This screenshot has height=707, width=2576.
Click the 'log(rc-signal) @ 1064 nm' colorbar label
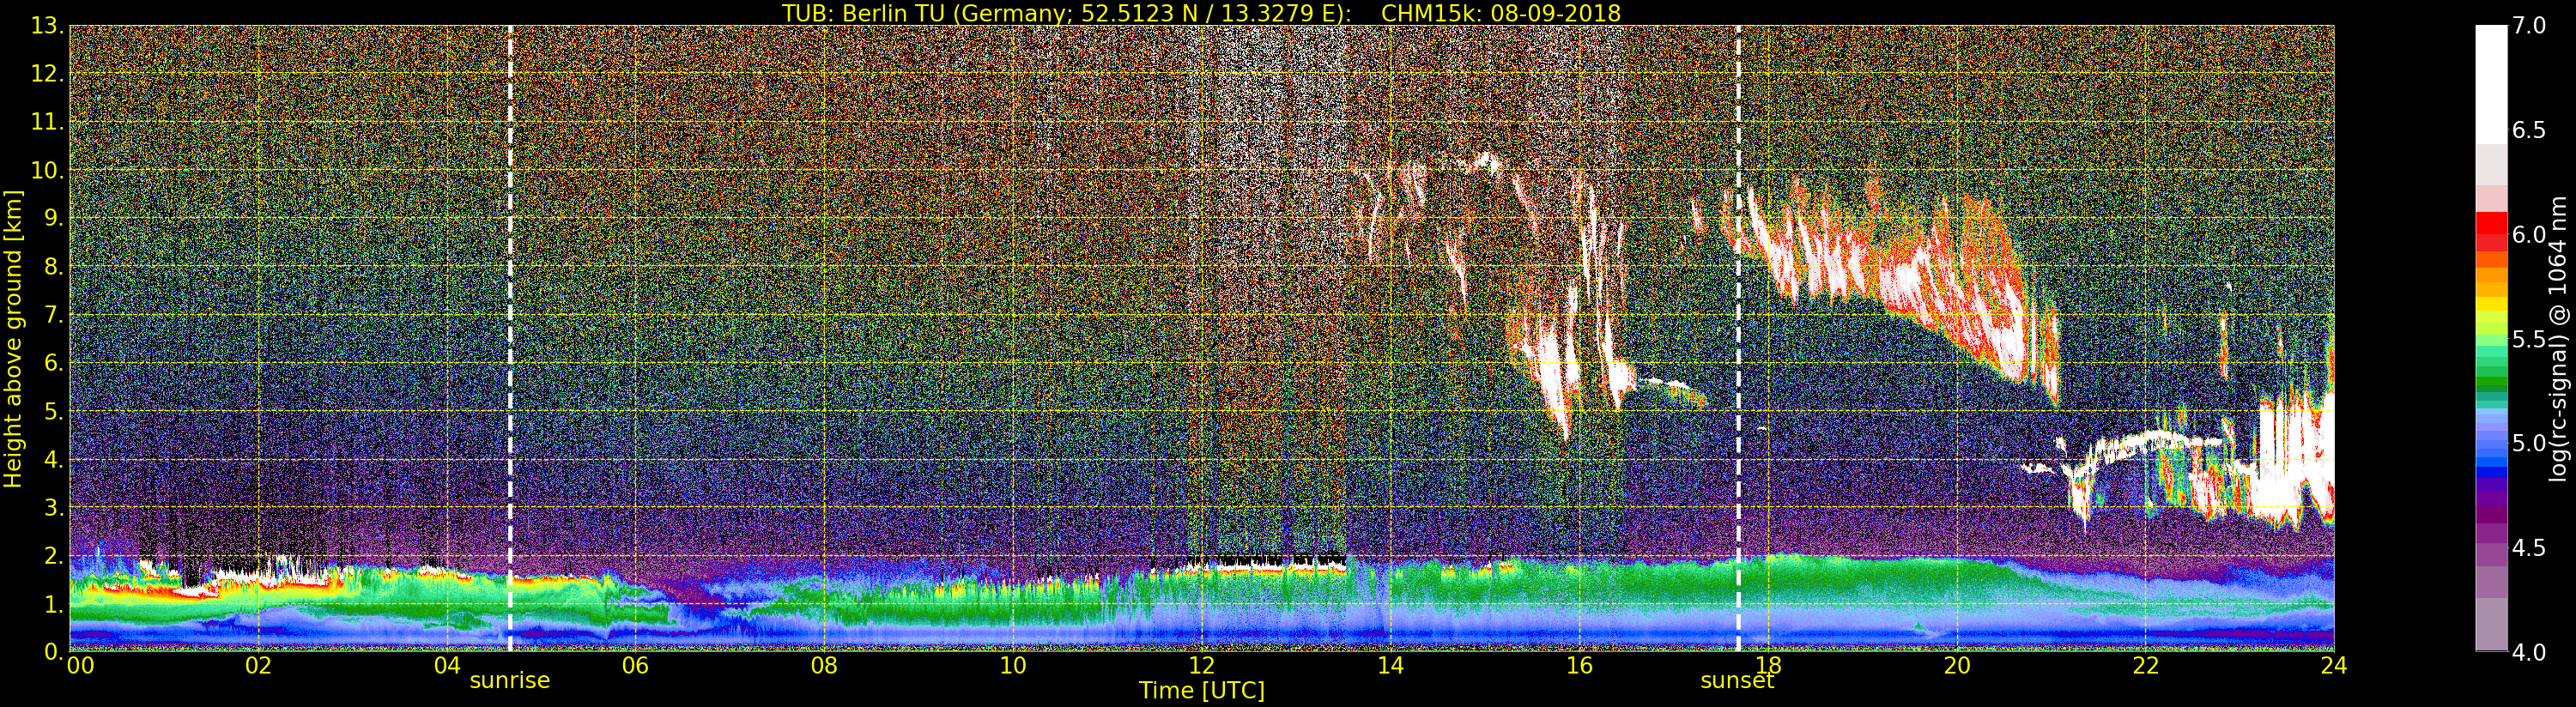pos(2558,338)
